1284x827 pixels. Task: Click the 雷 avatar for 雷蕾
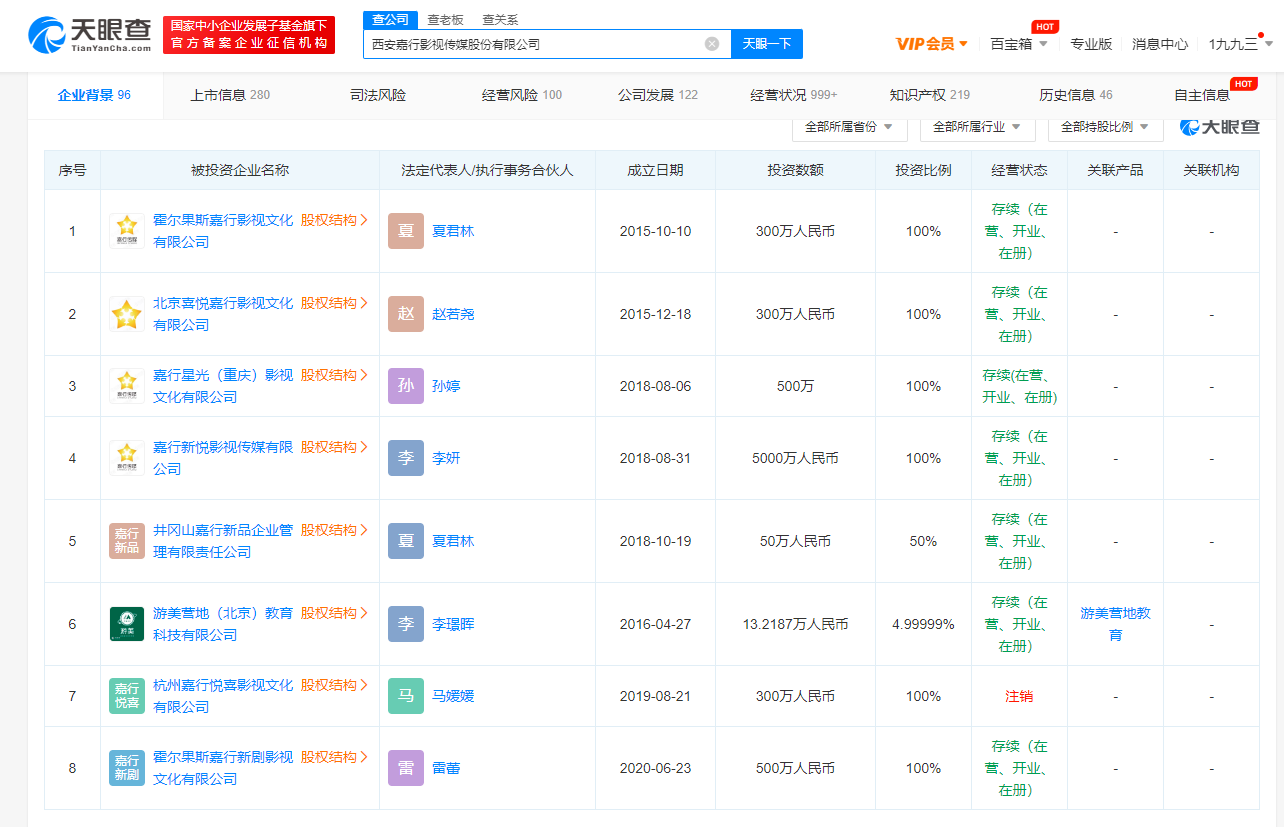(406, 768)
